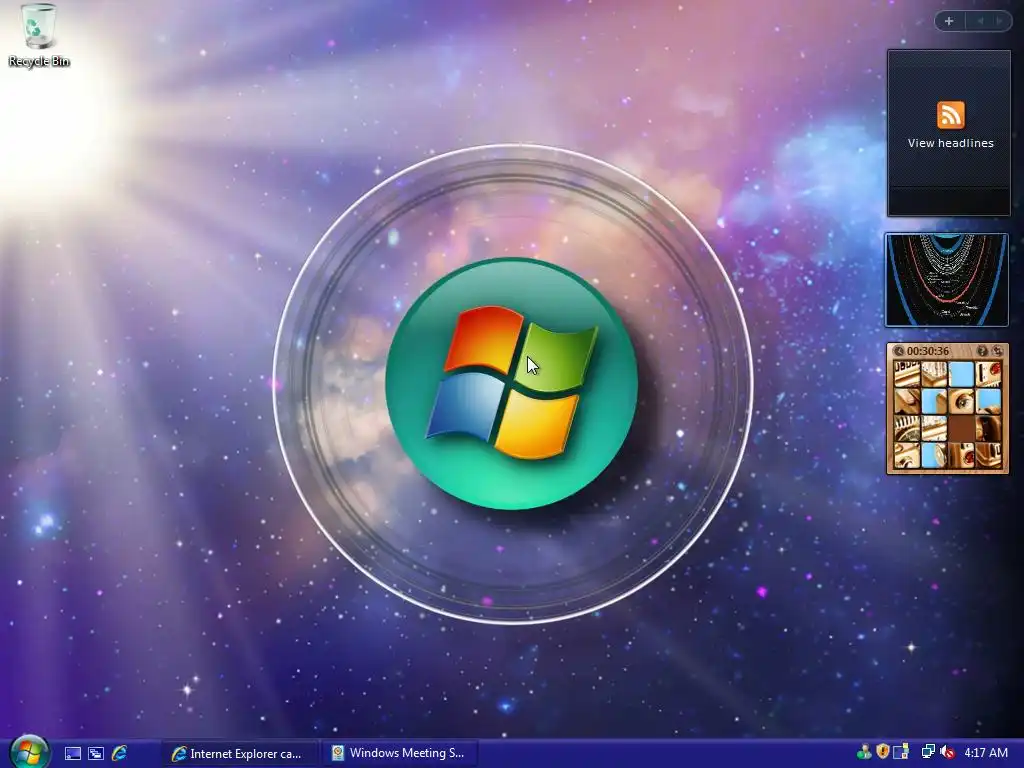Open the Windows Security shield tray icon
The height and width of the screenshot is (768, 1024).
click(x=883, y=752)
